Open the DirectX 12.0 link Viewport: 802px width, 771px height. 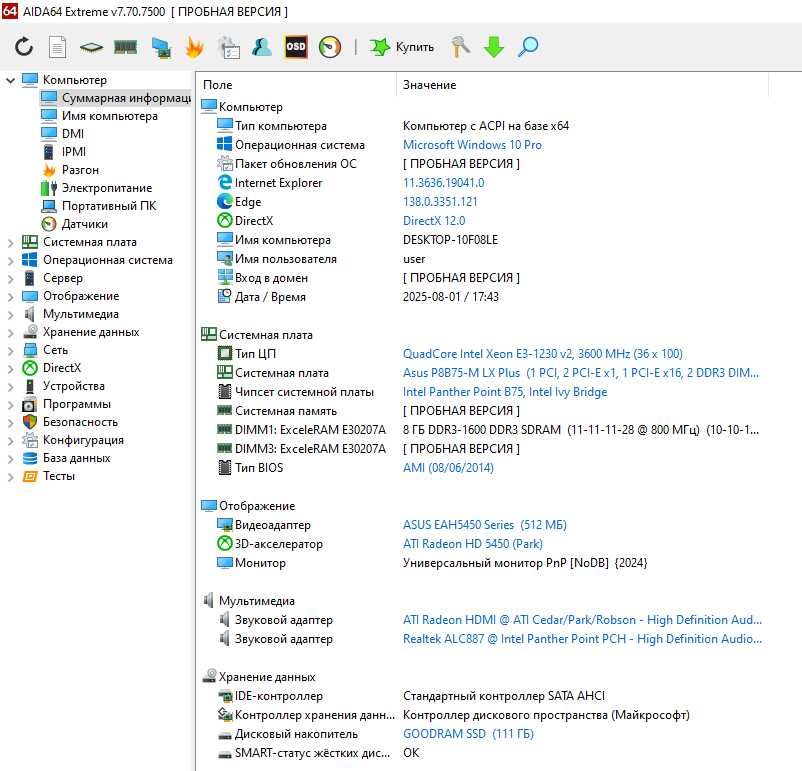tap(434, 221)
